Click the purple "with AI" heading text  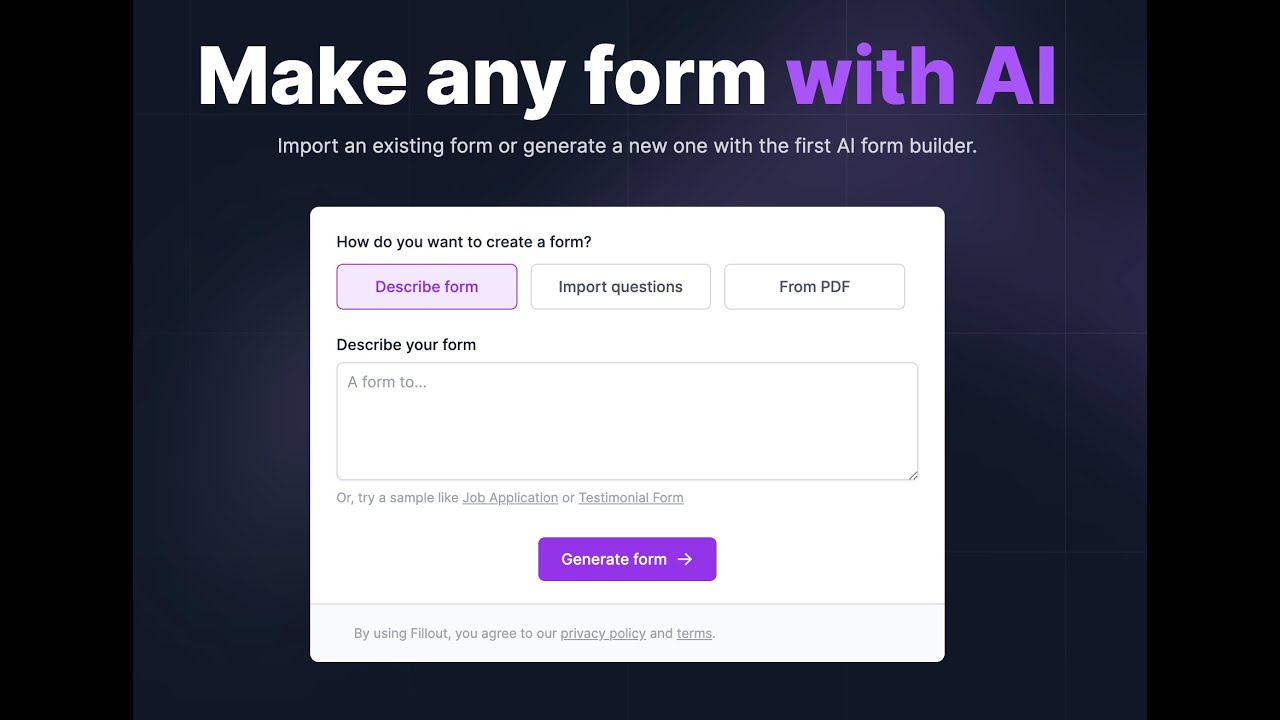921,76
